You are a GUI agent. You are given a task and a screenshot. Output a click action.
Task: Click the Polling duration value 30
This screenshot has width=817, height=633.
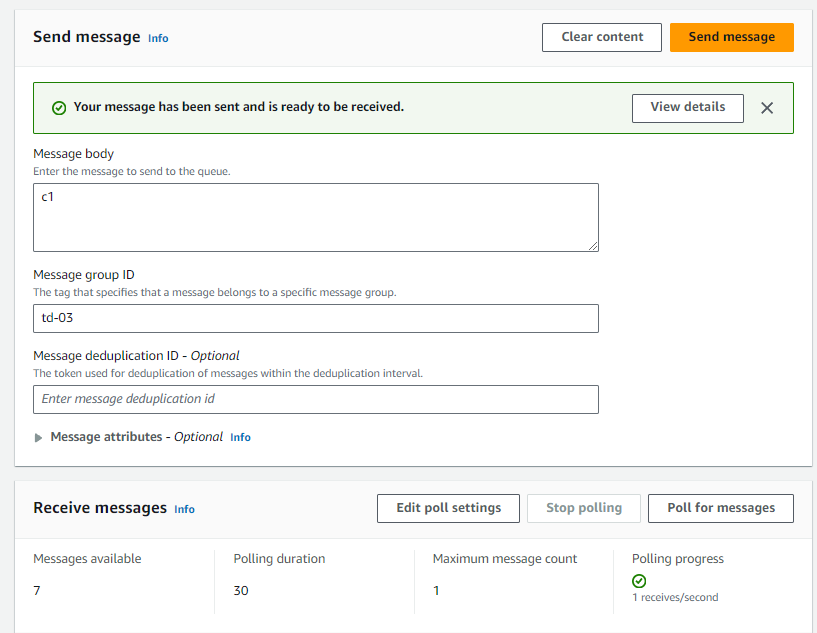[x=241, y=591]
